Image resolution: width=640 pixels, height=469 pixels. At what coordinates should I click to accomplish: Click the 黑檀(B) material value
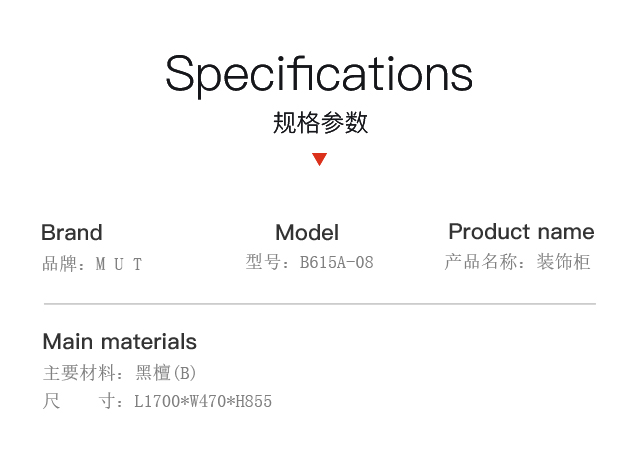pyautogui.click(x=166, y=373)
